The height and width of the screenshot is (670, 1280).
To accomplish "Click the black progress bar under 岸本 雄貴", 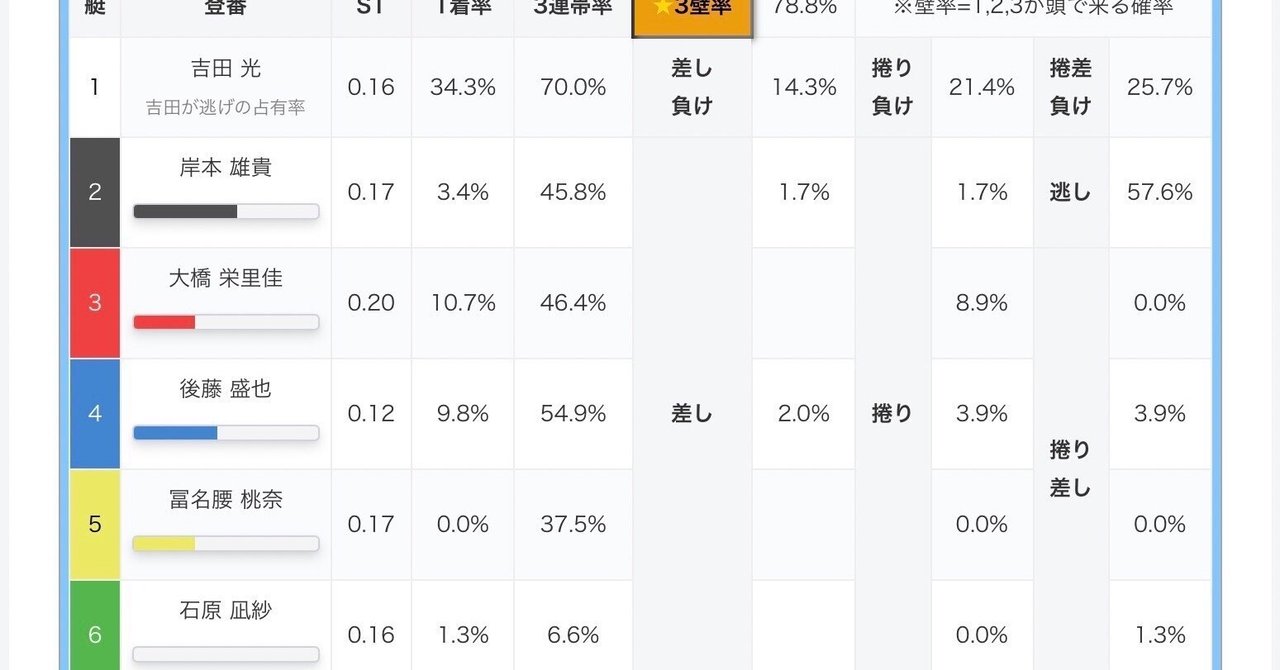I will [225, 211].
